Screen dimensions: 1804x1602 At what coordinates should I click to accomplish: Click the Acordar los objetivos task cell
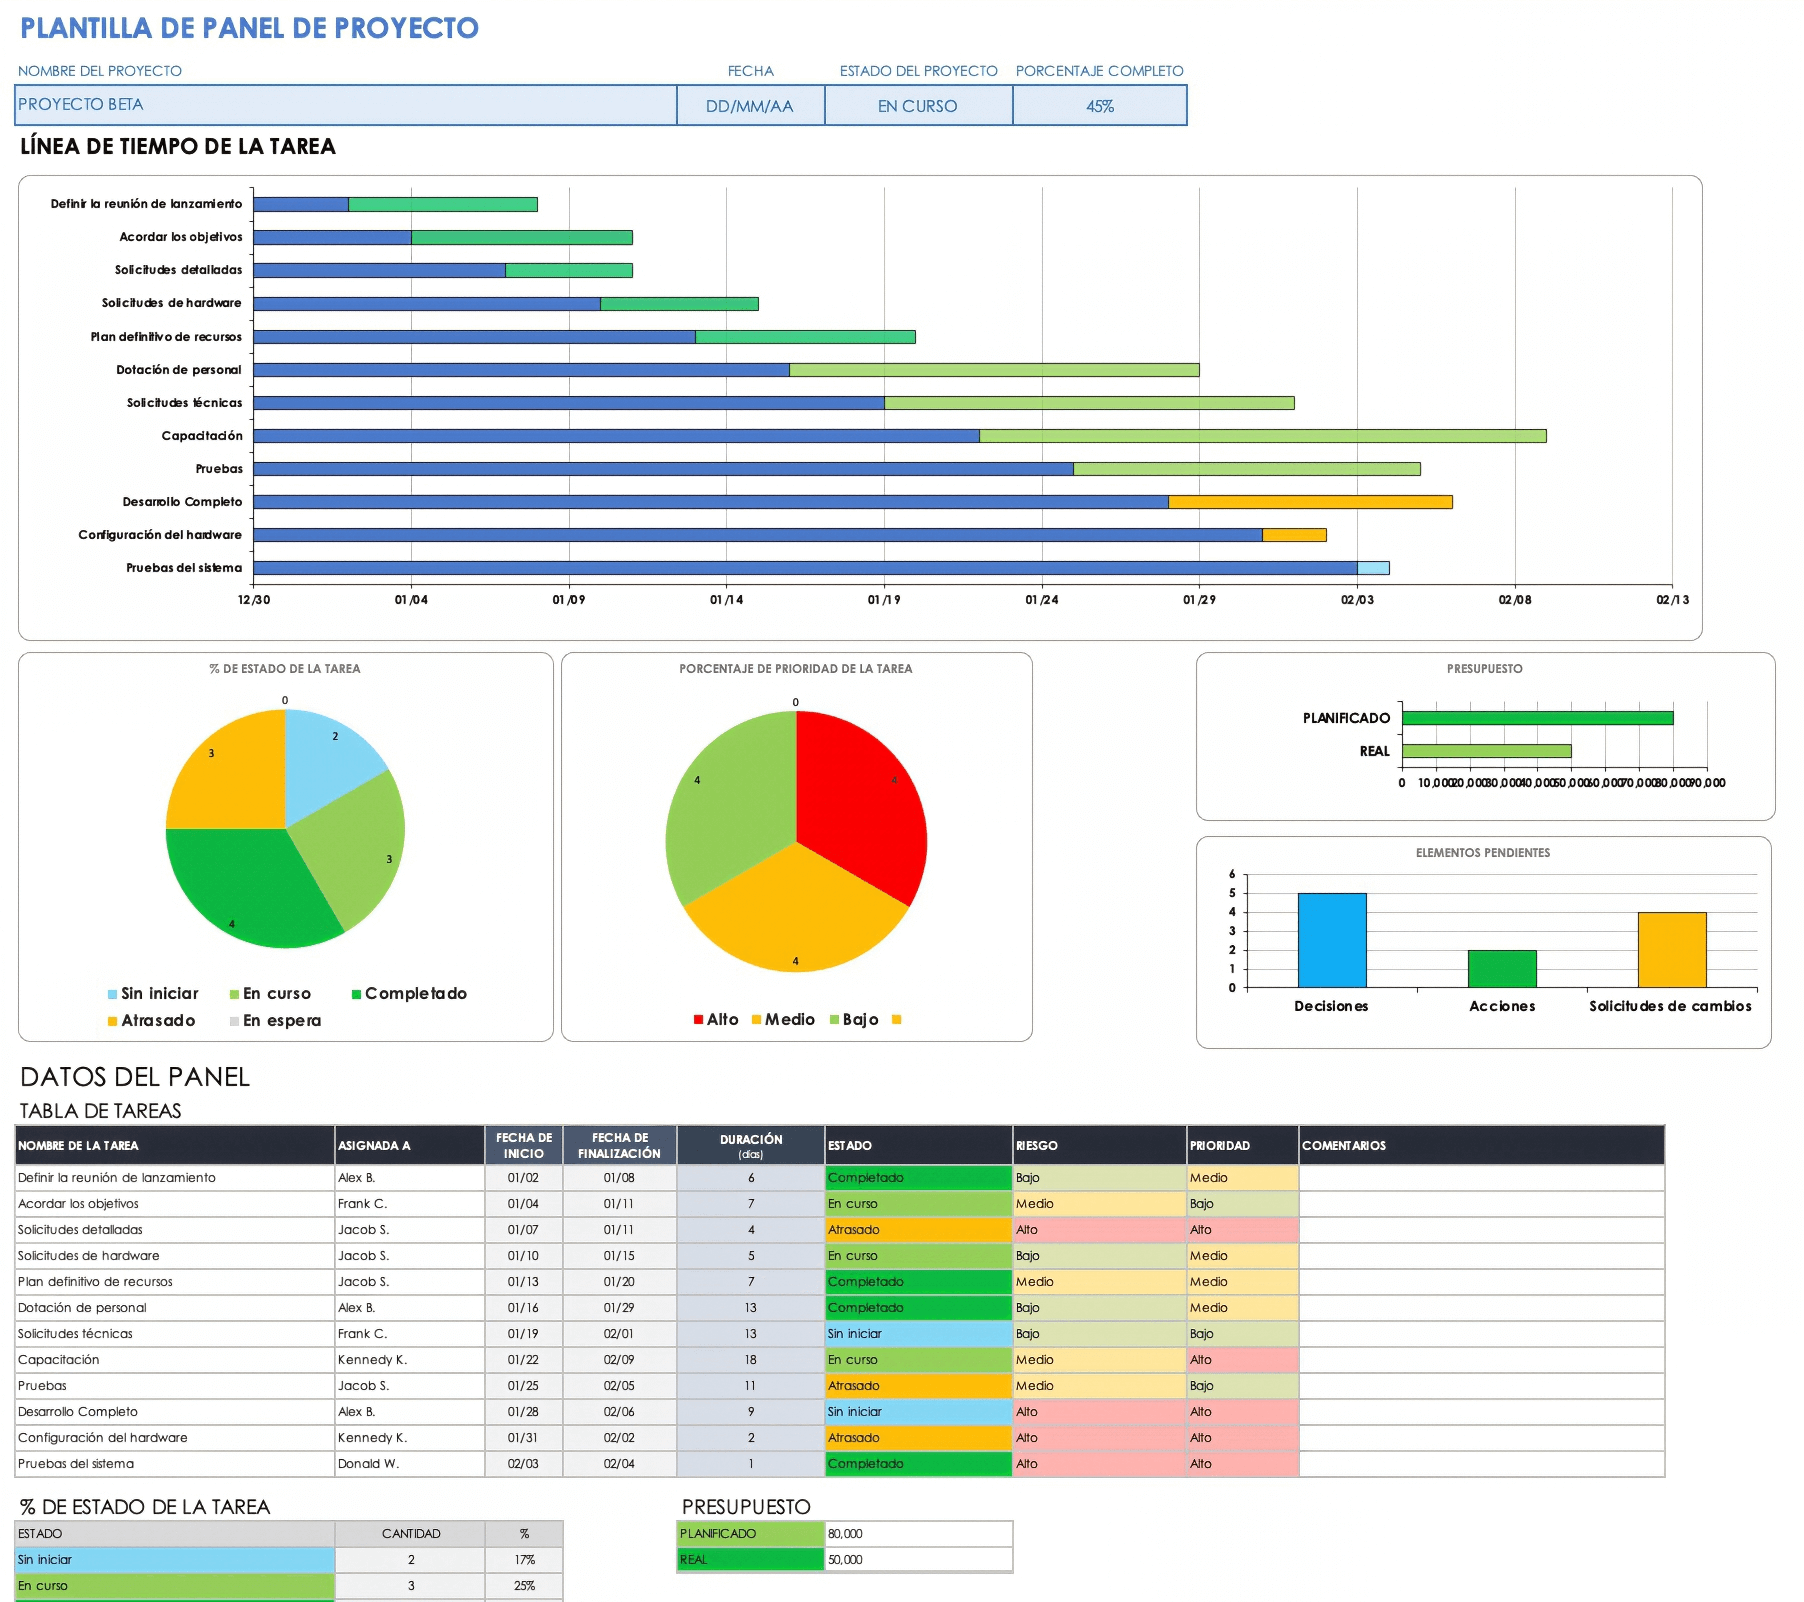click(175, 1204)
